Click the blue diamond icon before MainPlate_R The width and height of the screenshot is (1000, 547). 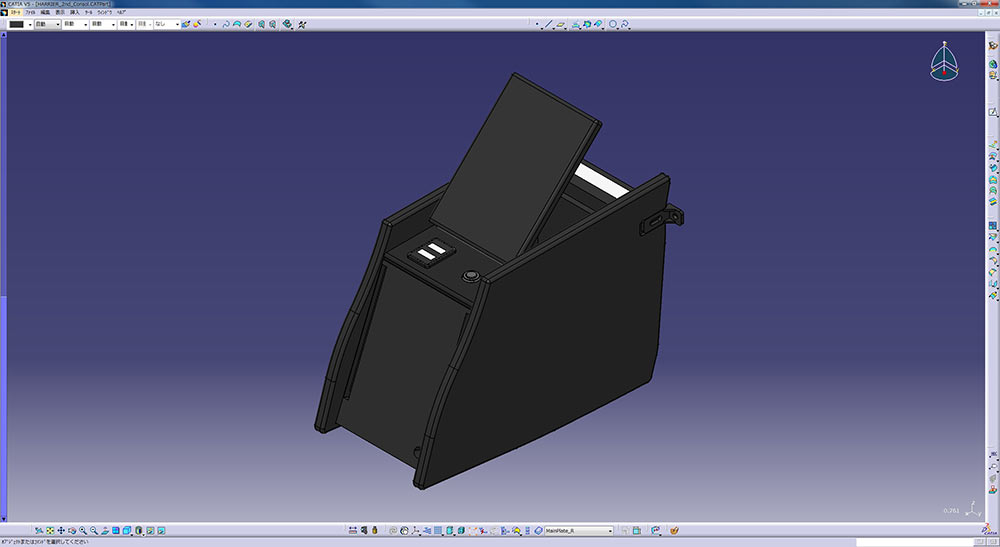pyautogui.click(x=539, y=530)
